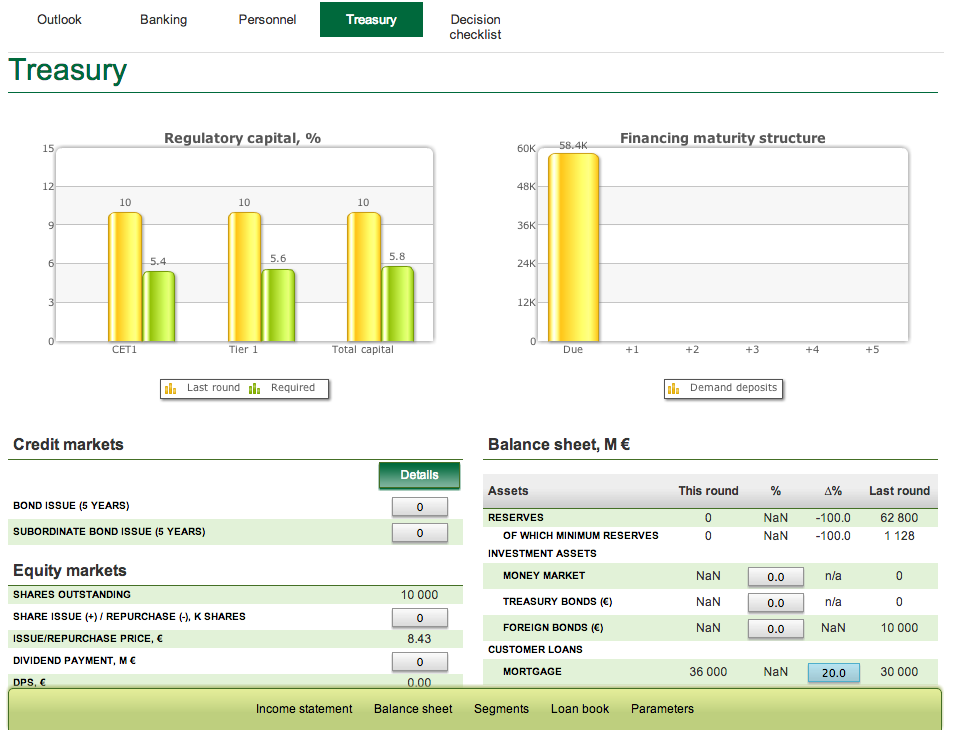Go to the Personnel tab

point(267,19)
